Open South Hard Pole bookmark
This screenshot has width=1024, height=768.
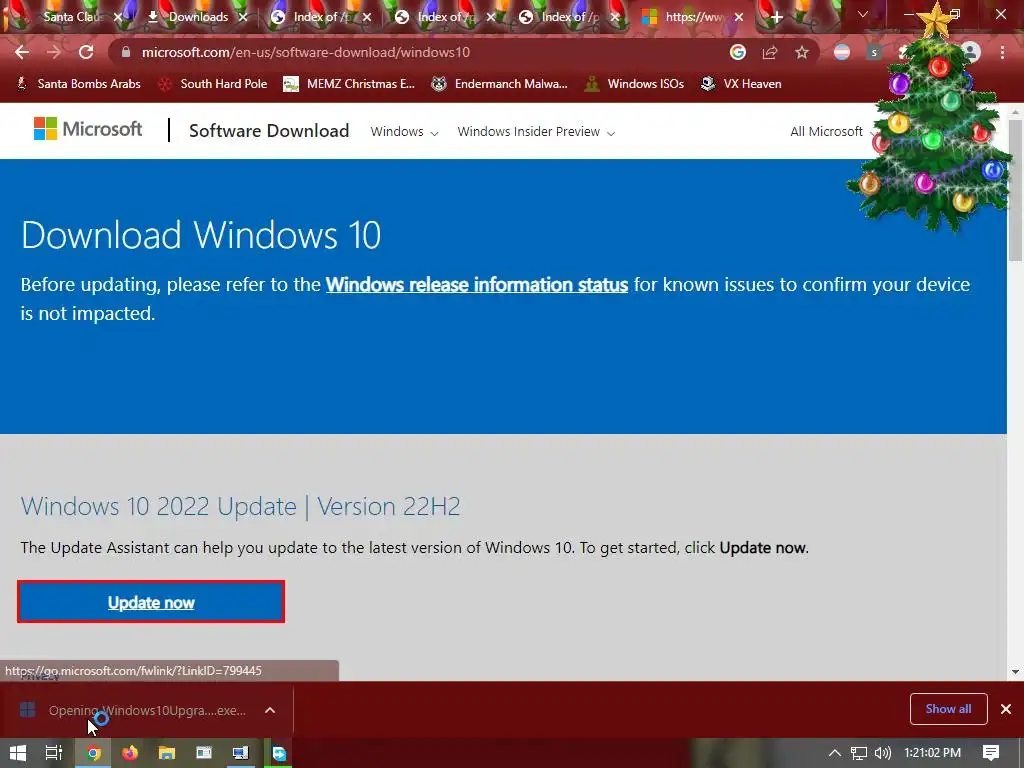coord(214,84)
